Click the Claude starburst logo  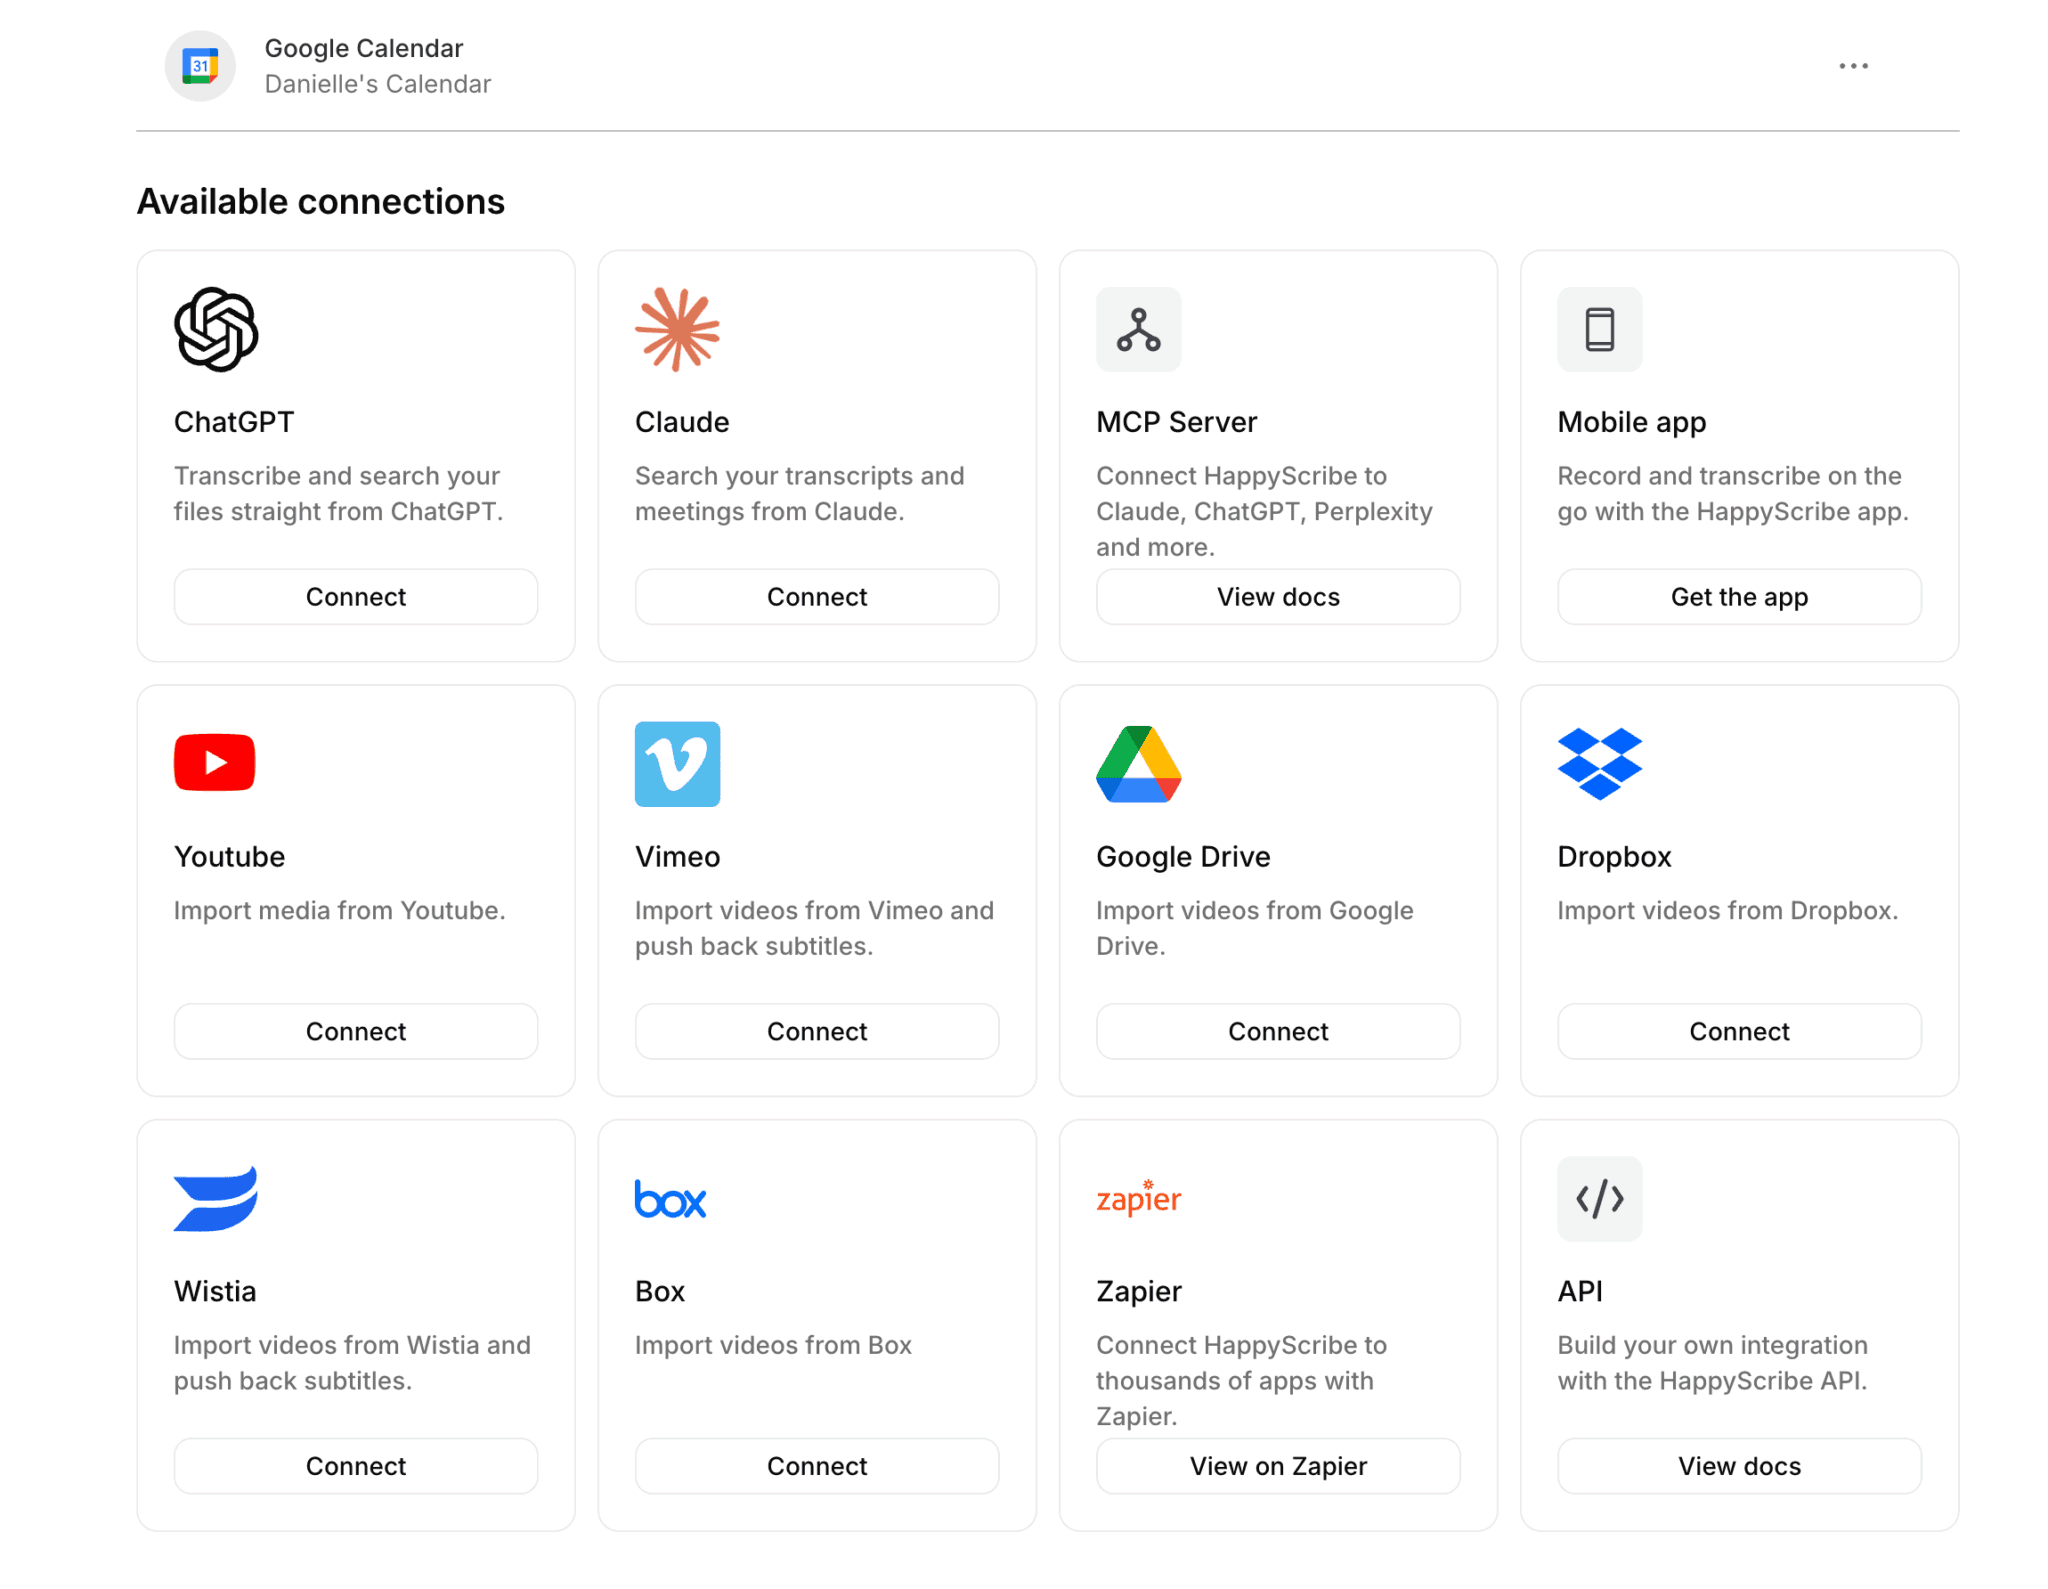coord(677,329)
